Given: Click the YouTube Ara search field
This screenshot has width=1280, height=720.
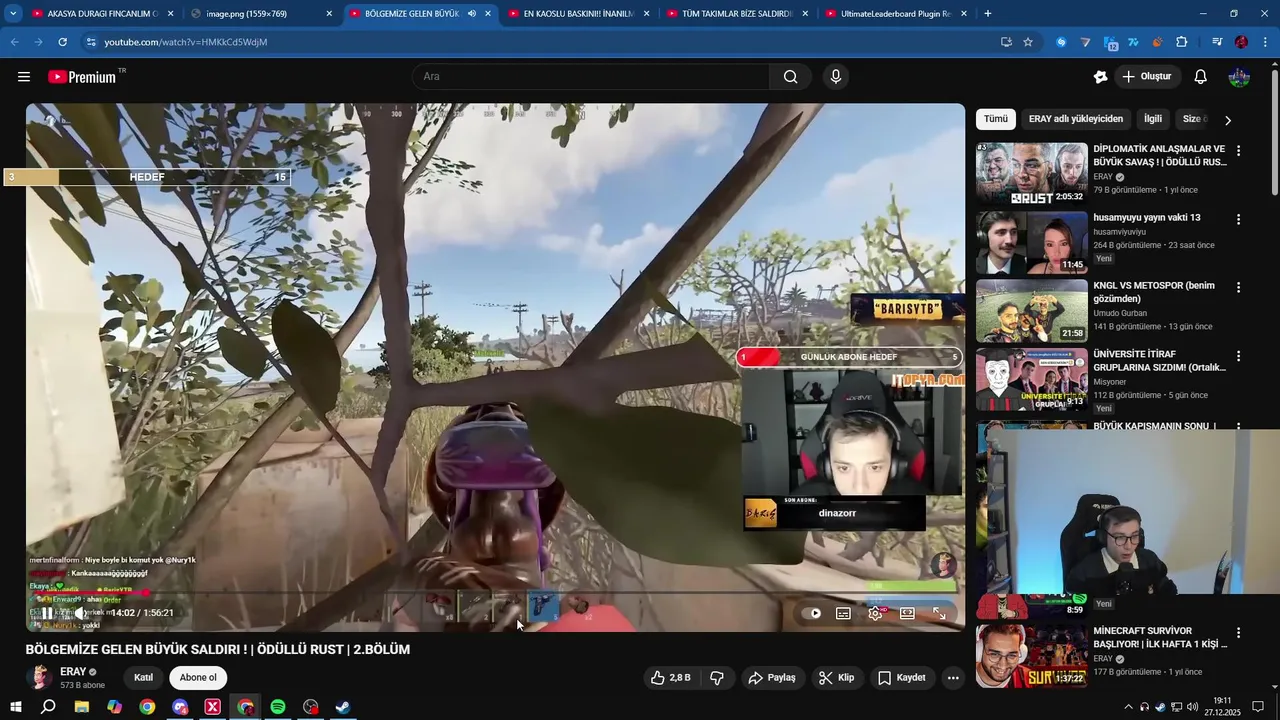Looking at the screenshot, I should [590, 77].
